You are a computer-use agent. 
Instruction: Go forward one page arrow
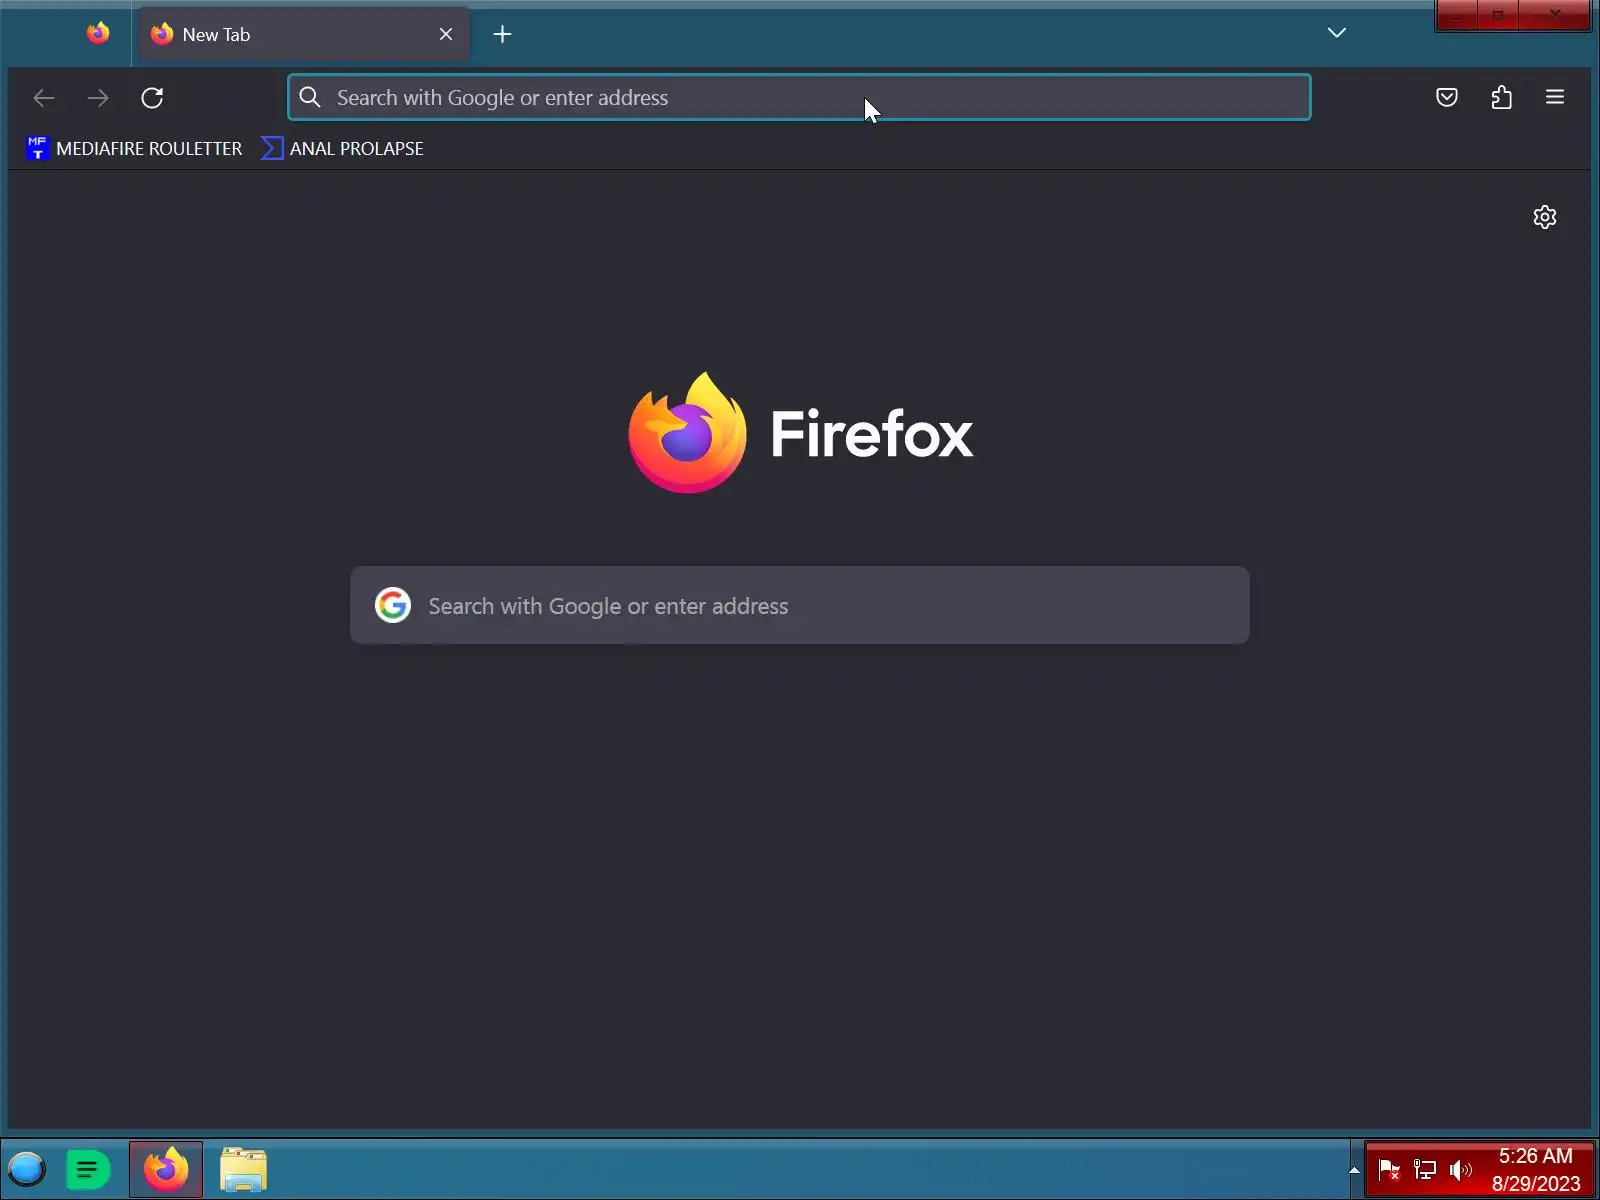[x=98, y=97]
